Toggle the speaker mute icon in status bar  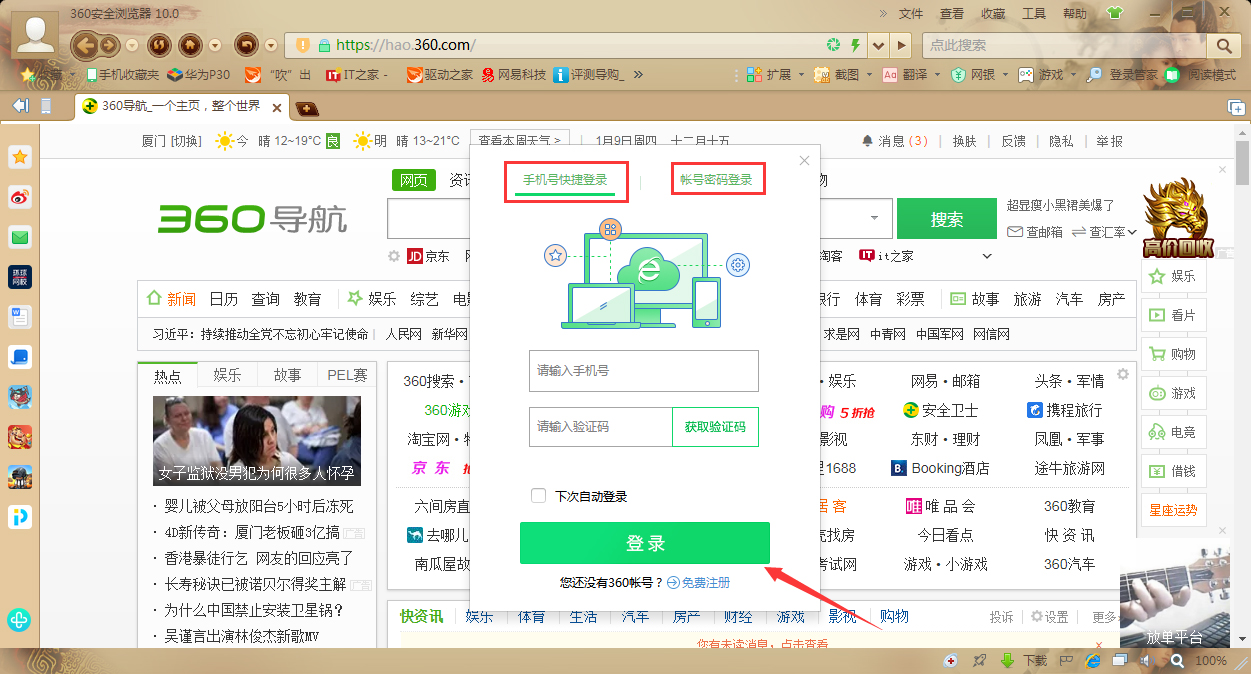point(1145,660)
